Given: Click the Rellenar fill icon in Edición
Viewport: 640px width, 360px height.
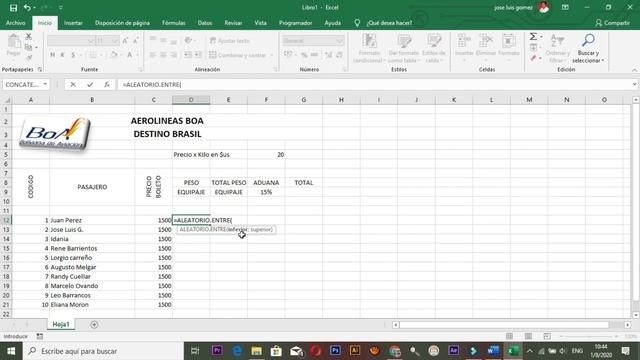Looking at the screenshot, I should point(533,48).
